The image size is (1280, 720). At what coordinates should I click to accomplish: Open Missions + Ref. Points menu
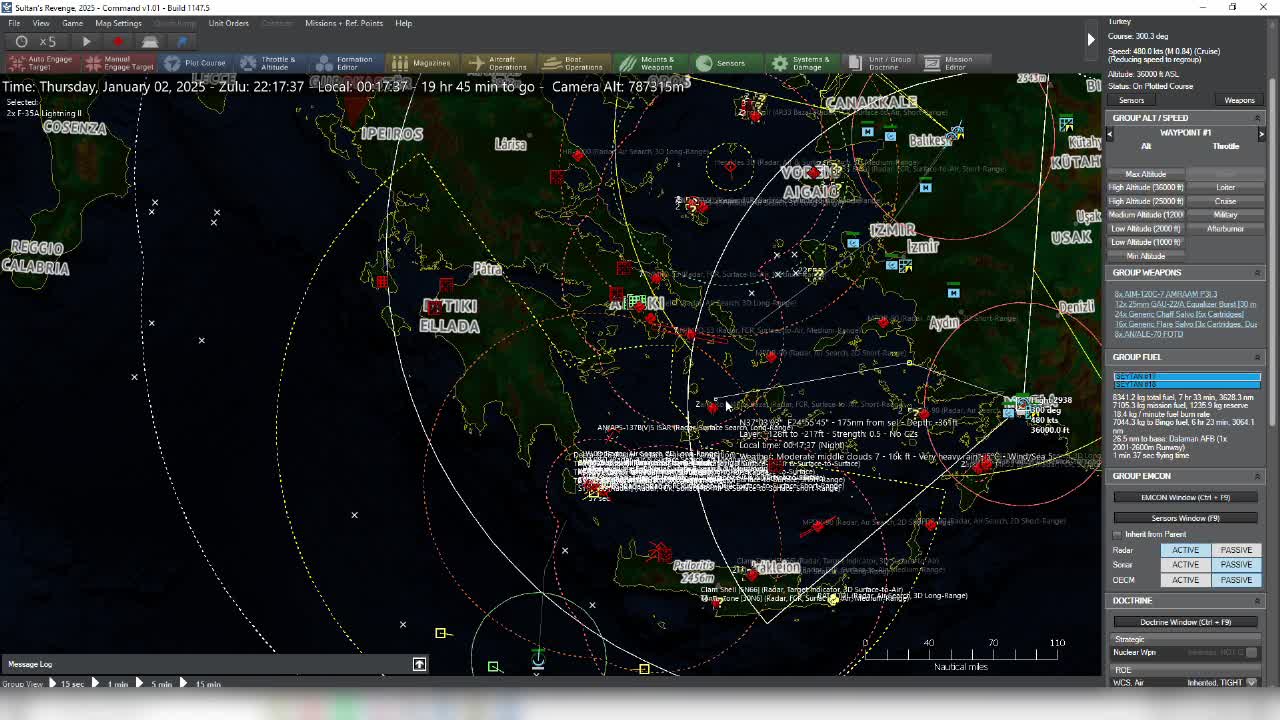[344, 23]
